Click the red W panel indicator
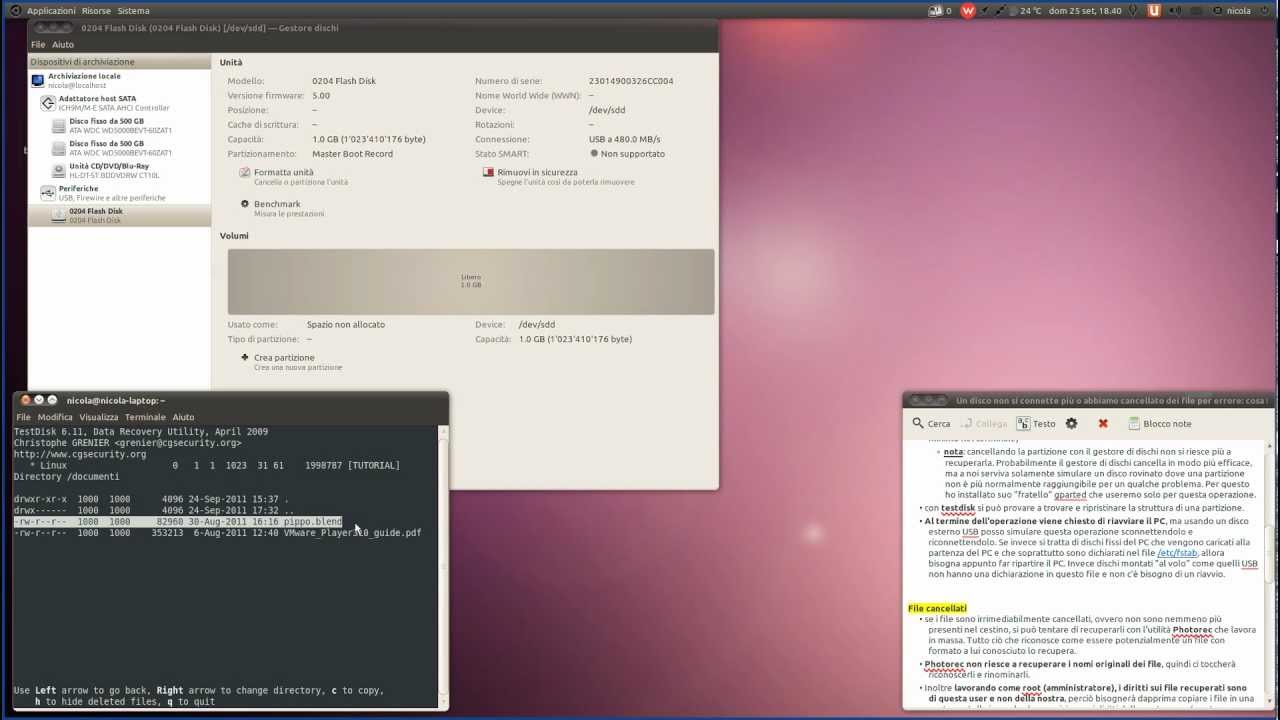This screenshot has height=720, width=1280. tap(968, 11)
